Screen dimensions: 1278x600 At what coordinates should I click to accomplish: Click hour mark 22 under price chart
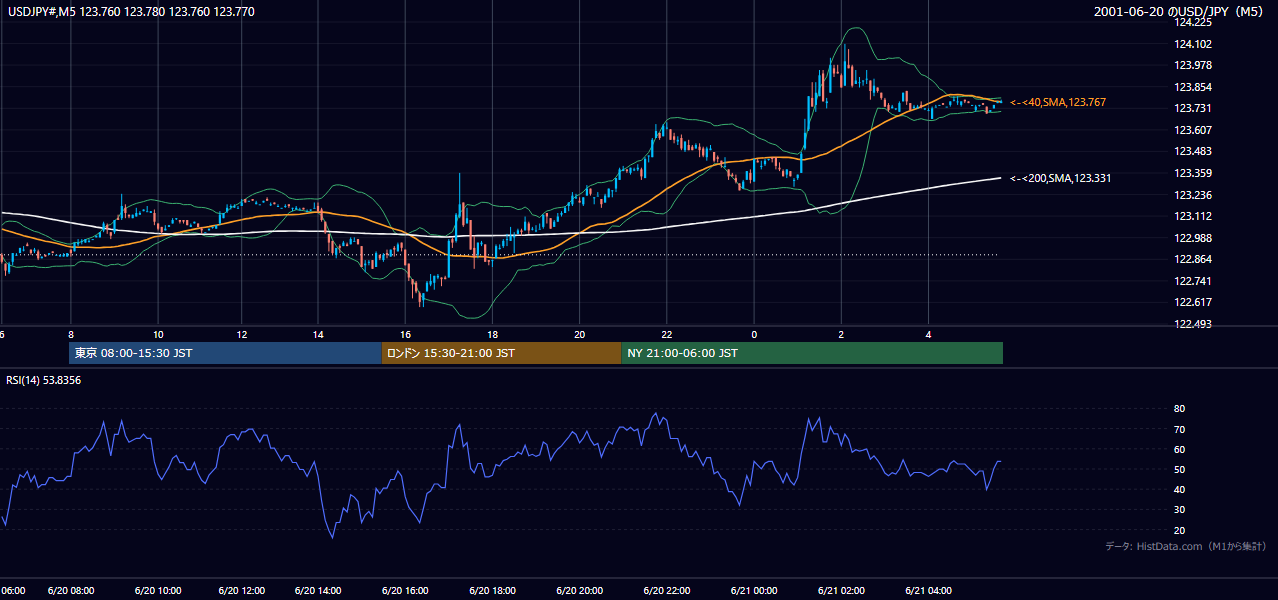pyautogui.click(x=667, y=335)
